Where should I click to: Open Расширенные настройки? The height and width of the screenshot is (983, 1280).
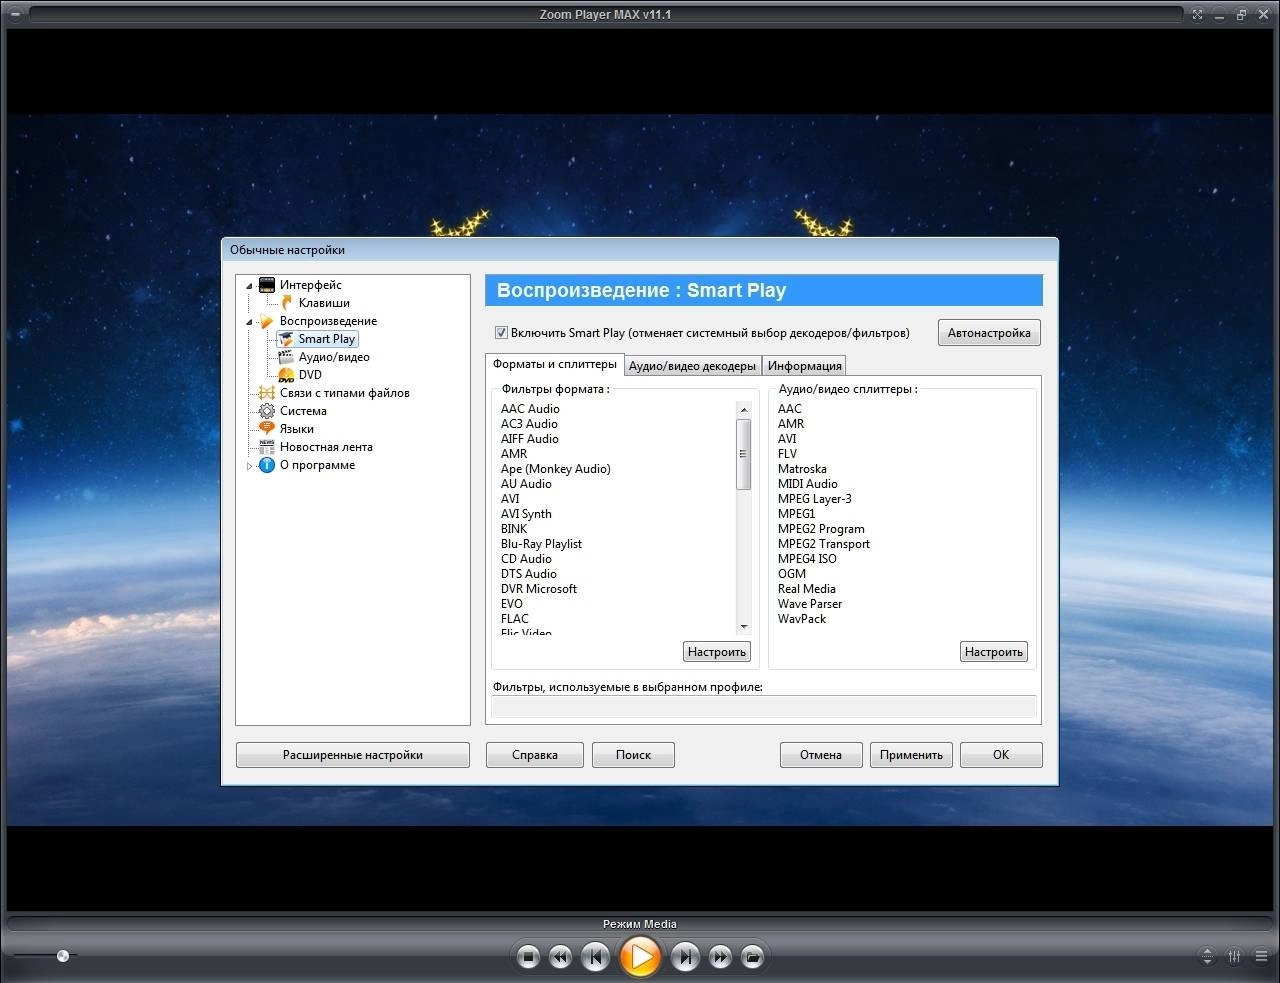(353, 755)
